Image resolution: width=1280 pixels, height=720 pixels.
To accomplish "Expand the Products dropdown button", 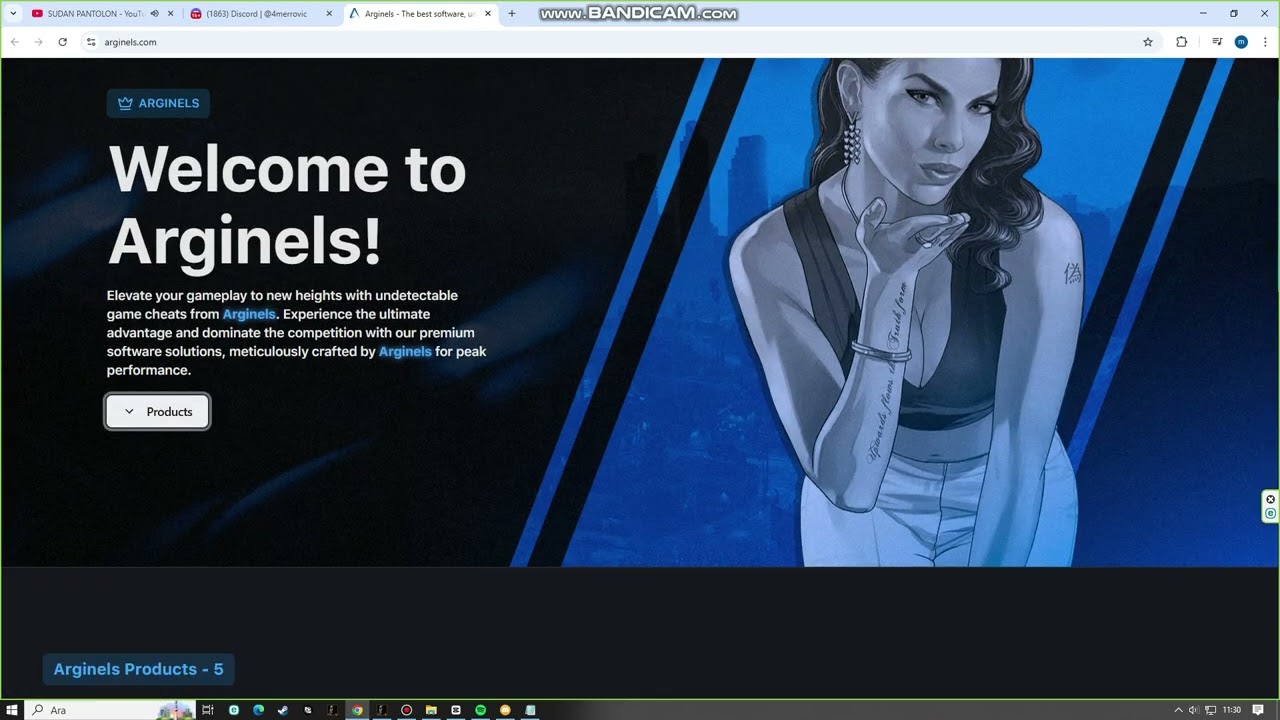I will coord(158,412).
